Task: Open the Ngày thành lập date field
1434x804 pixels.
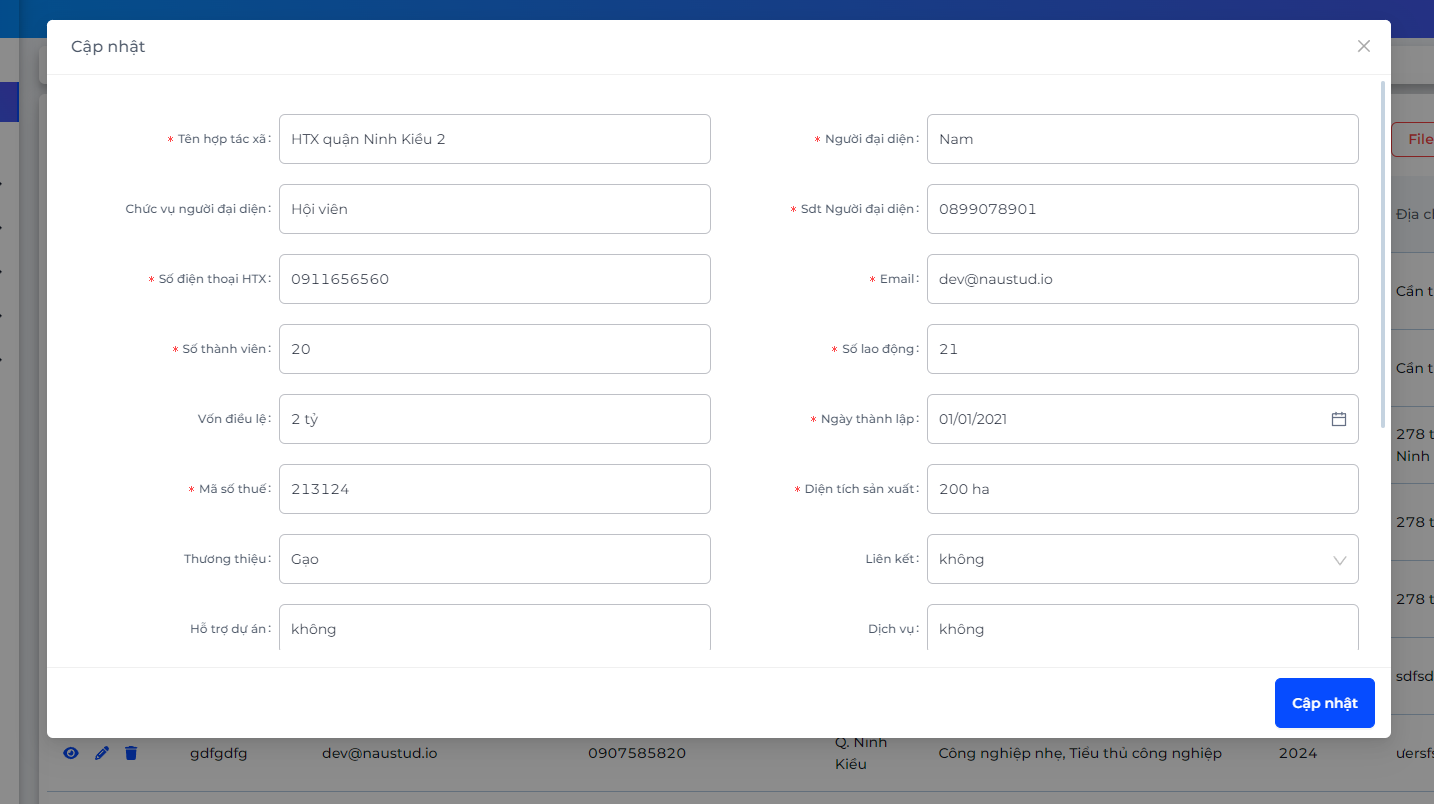Action: tap(1142, 419)
